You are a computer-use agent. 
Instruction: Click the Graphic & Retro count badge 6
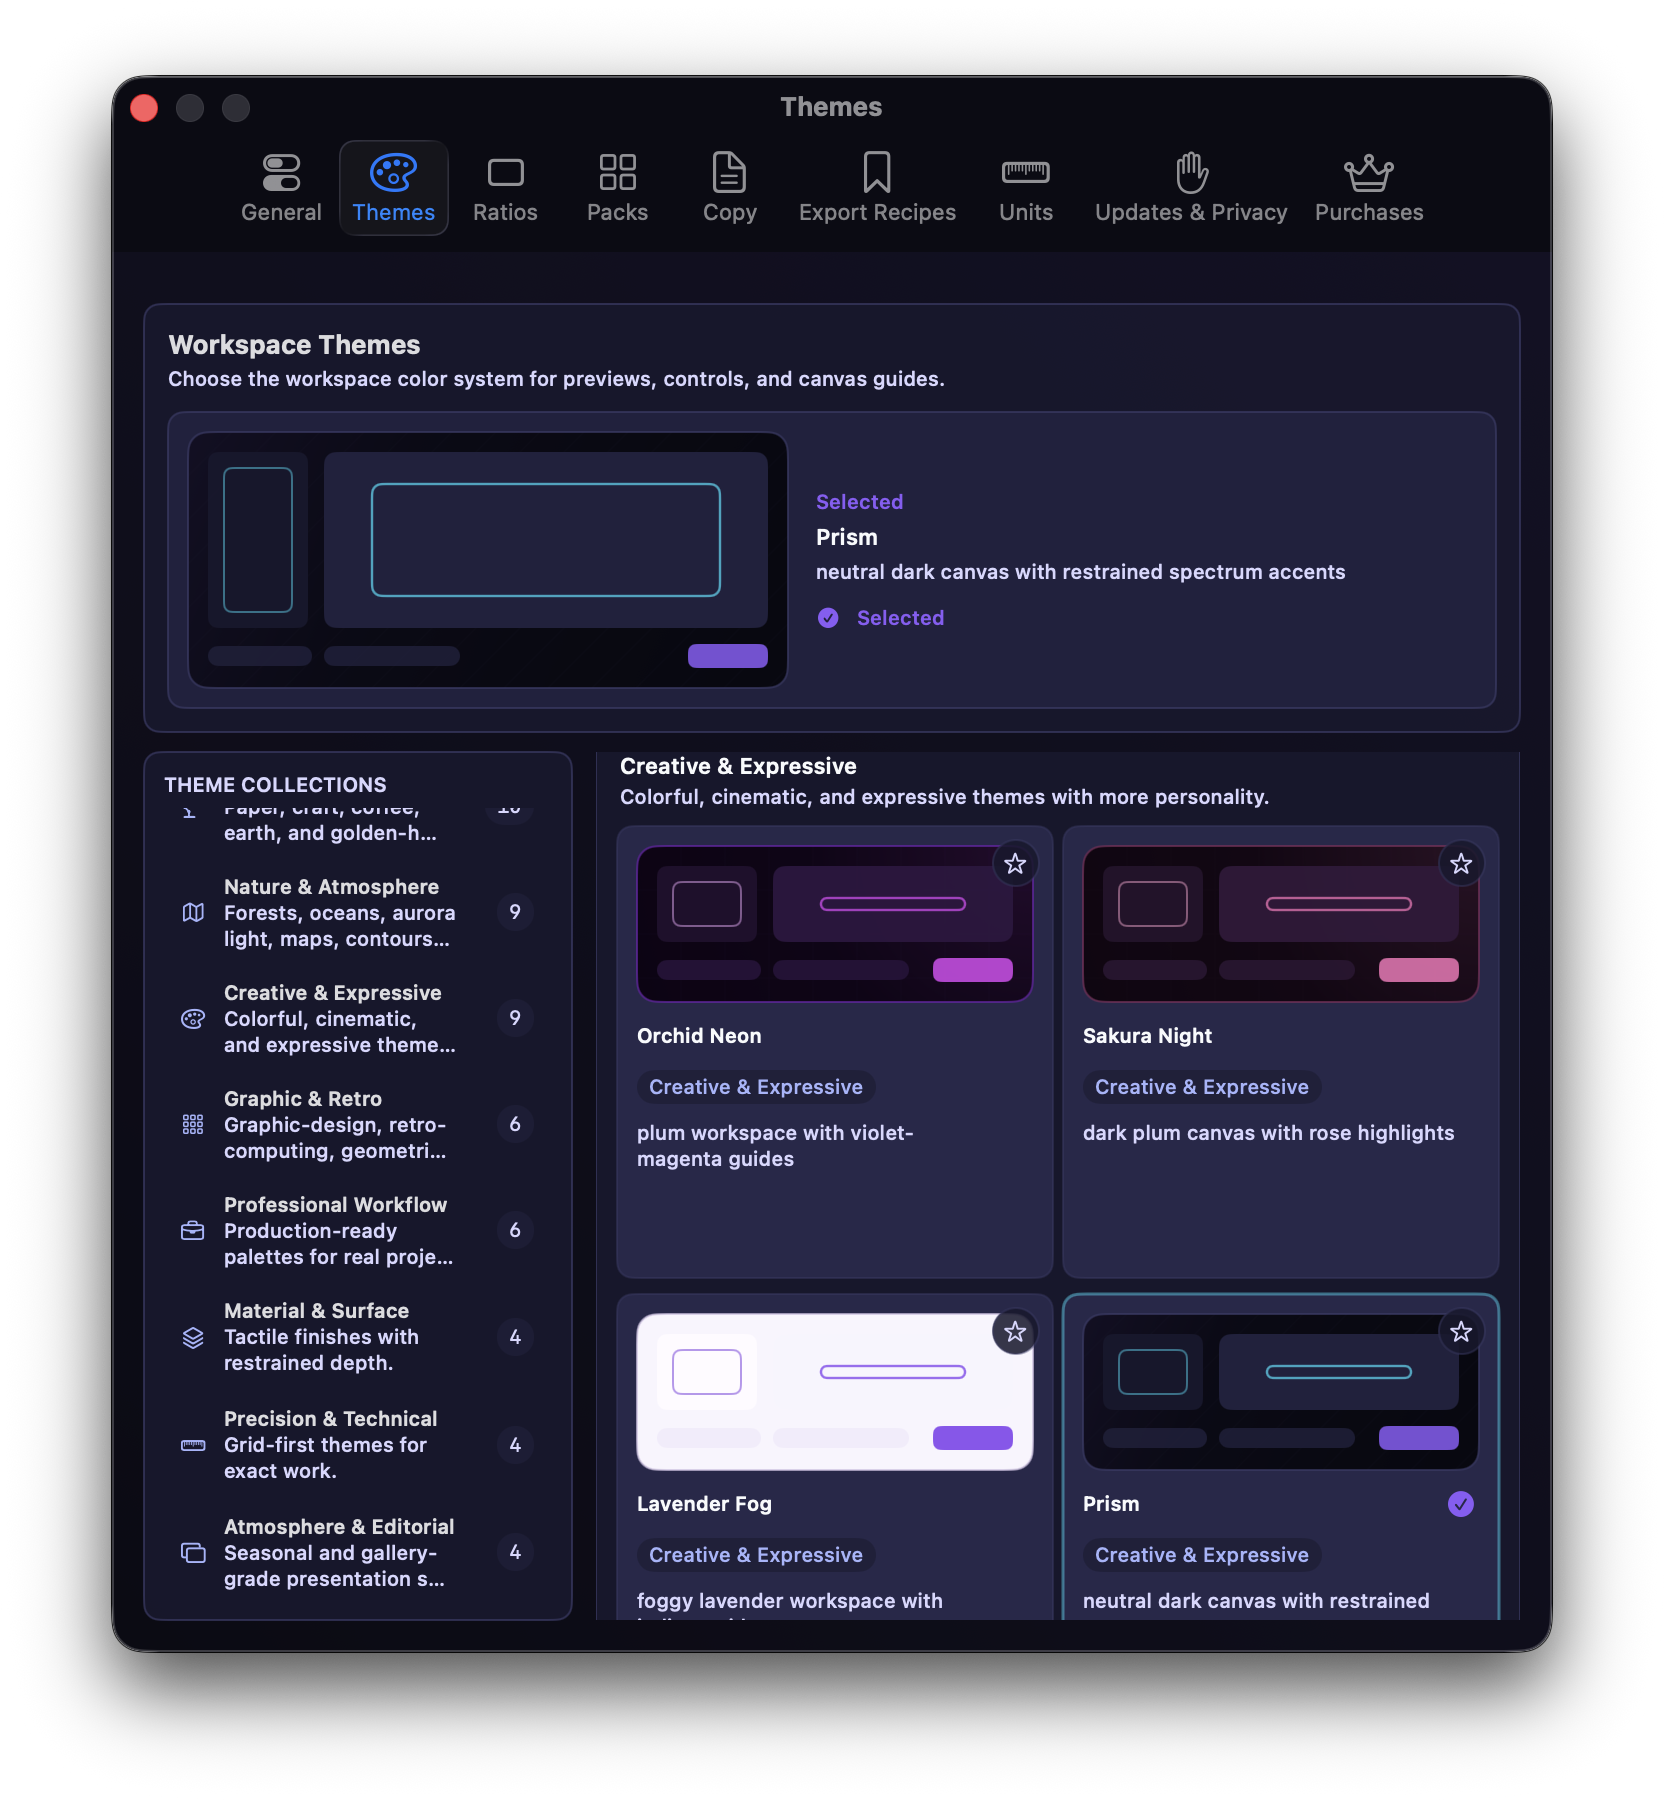click(515, 1124)
